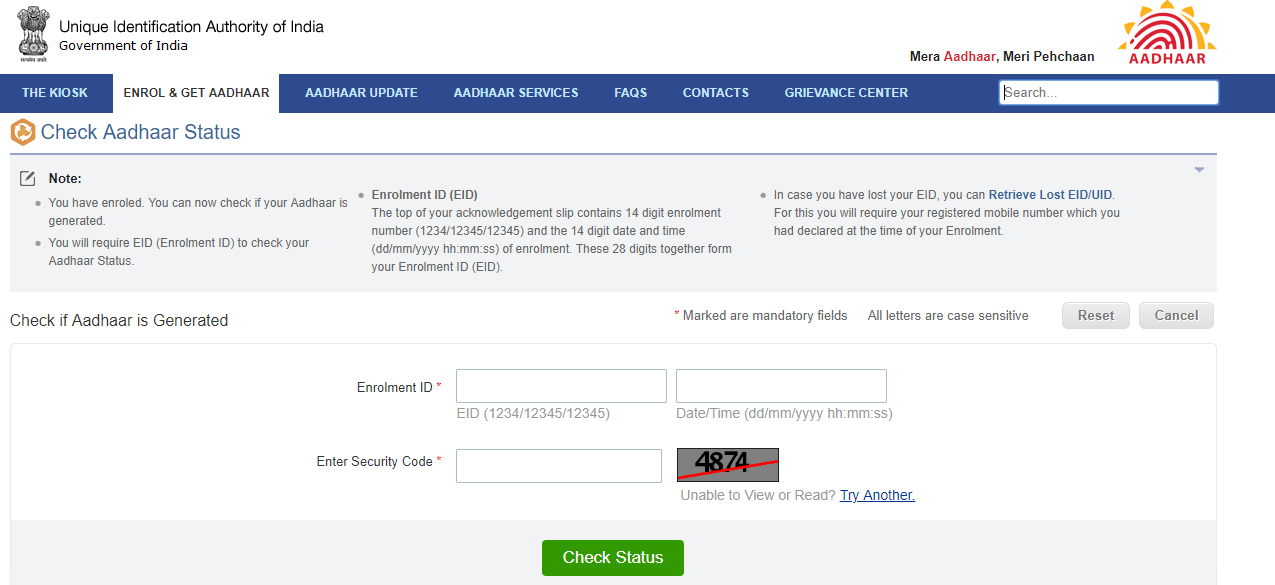The image size is (1275, 585).
Task: Click the pencil icon beside Note
Action: tap(27, 177)
